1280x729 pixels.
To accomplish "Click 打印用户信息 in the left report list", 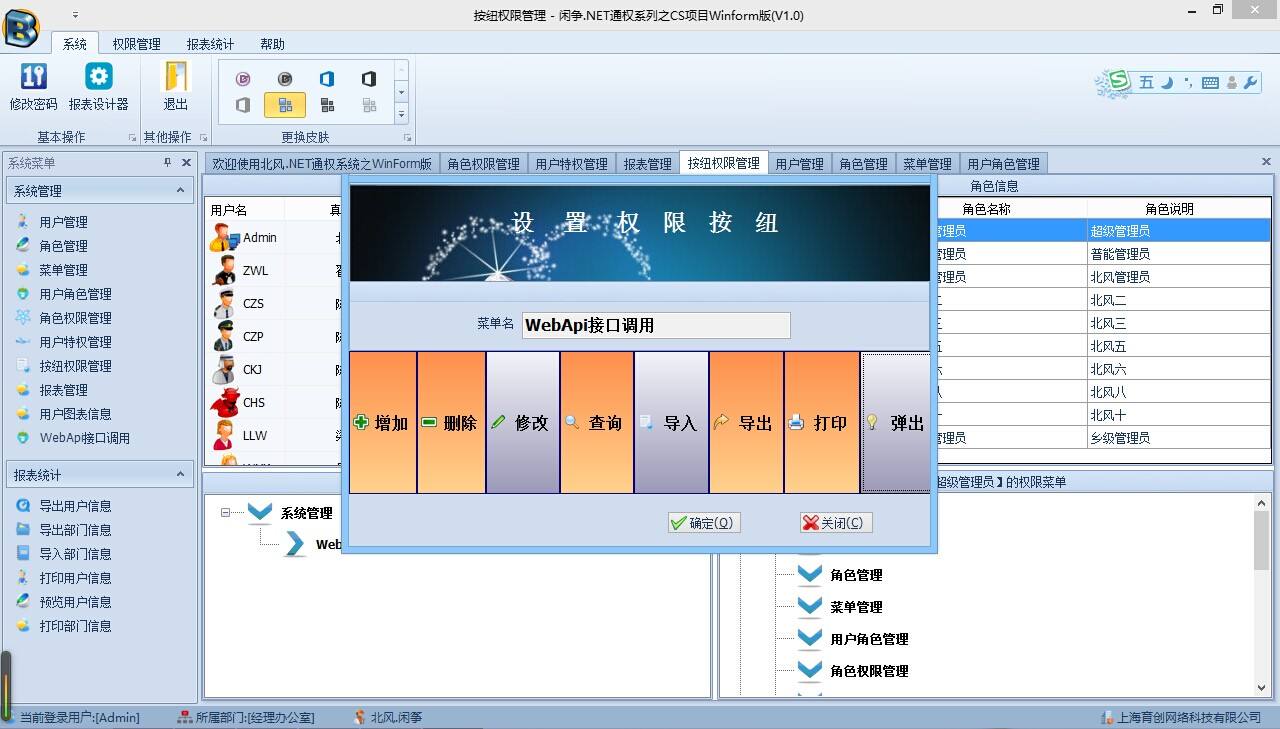I will tap(75, 578).
